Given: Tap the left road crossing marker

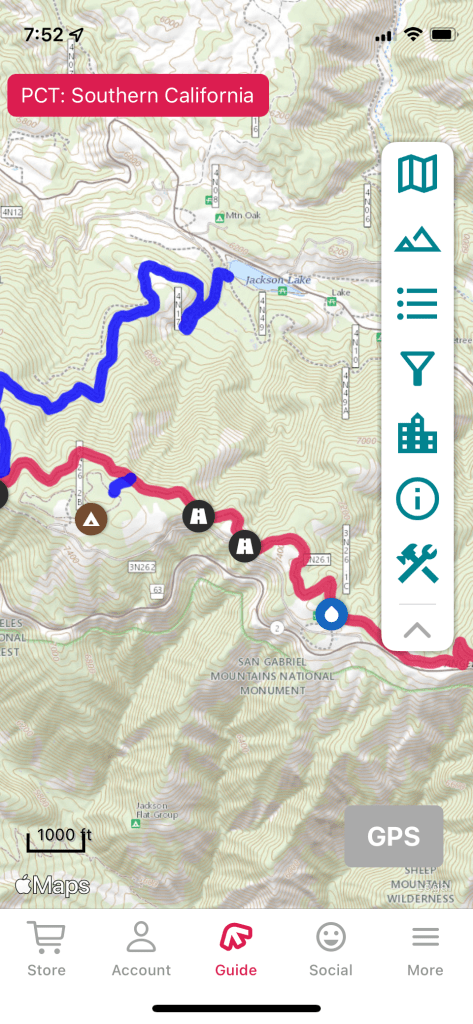Looking at the screenshot, I should [199, 516].
